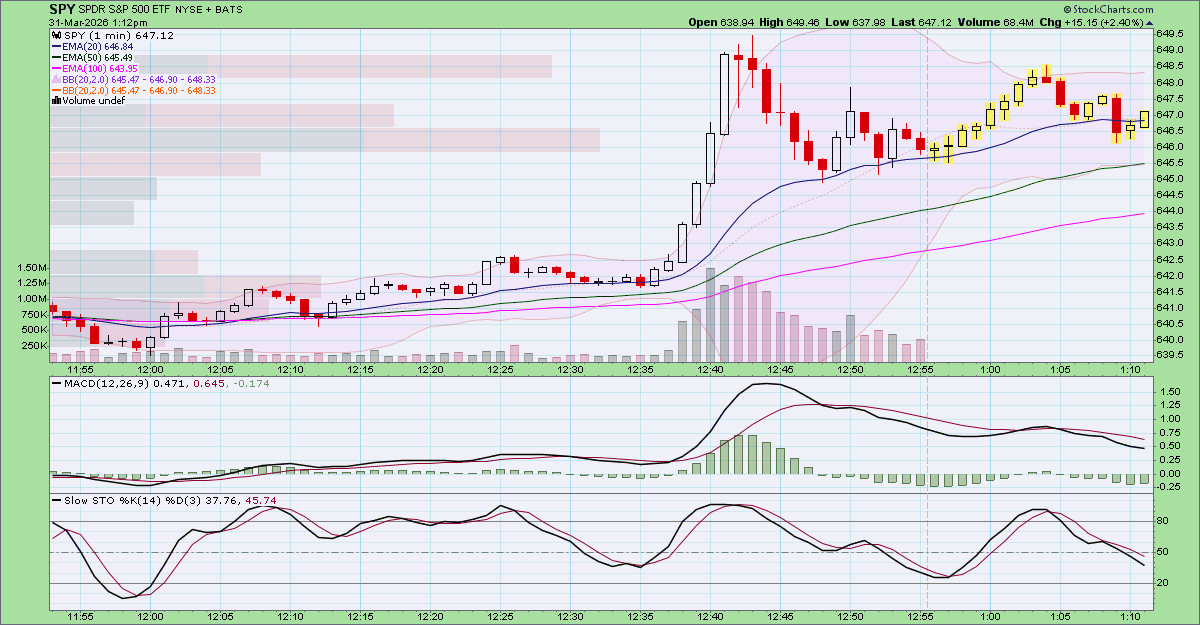Click the volume bars icon beside Volume undef
The height and width of the screenshot is (625, 1200).
point(56,101)
